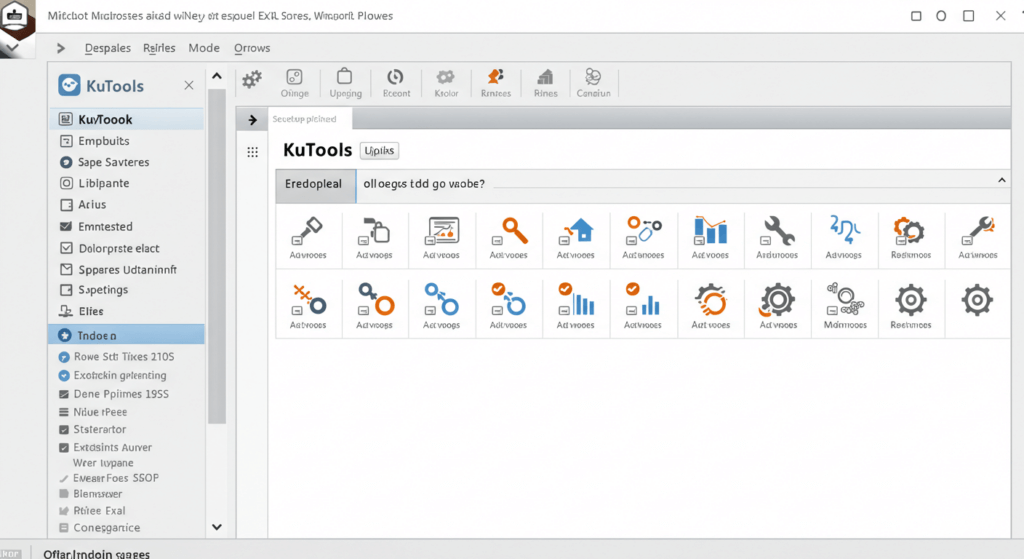The width and height of the screenshot is (1024, 559).
Task: Select the highlighted Tndoen sidebar item
Action: [127, 335]
